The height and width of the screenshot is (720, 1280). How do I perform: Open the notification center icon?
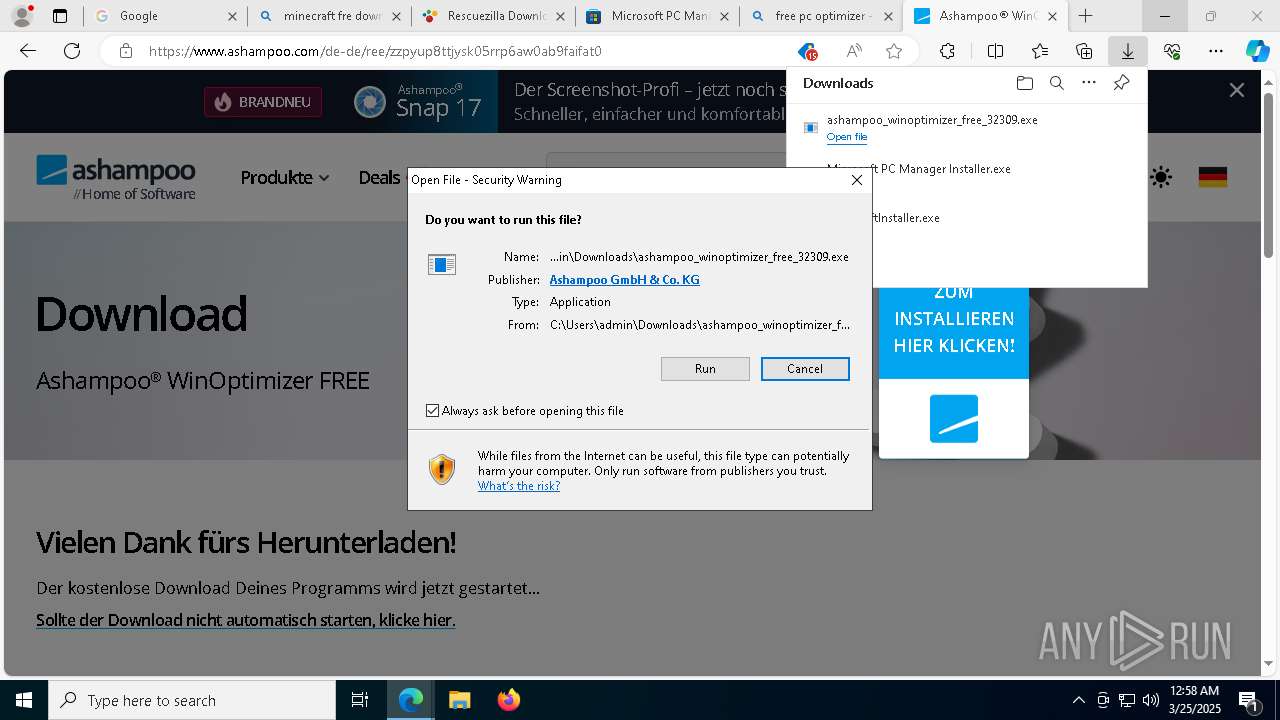coord(1248,700)
